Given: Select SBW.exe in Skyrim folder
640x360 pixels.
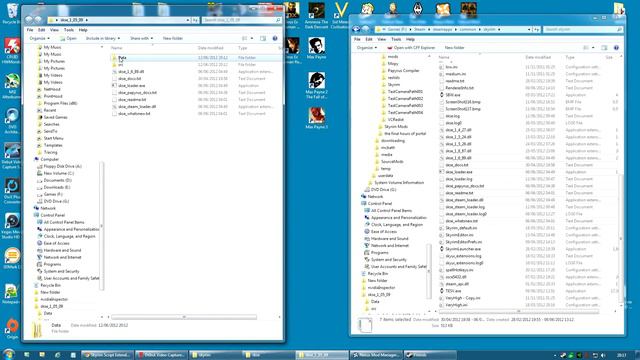Looking at the screenshot, I should click(x=453, y=95).
